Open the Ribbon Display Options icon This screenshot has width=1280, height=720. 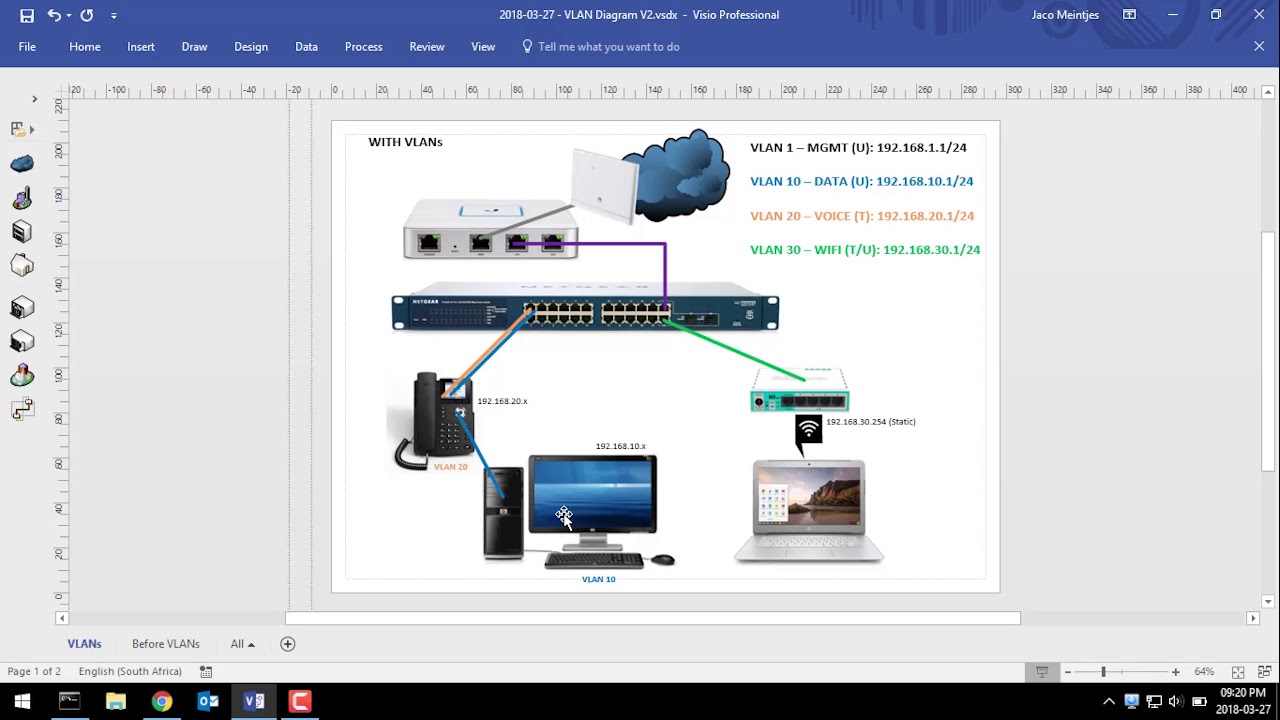click(1129, 15)
